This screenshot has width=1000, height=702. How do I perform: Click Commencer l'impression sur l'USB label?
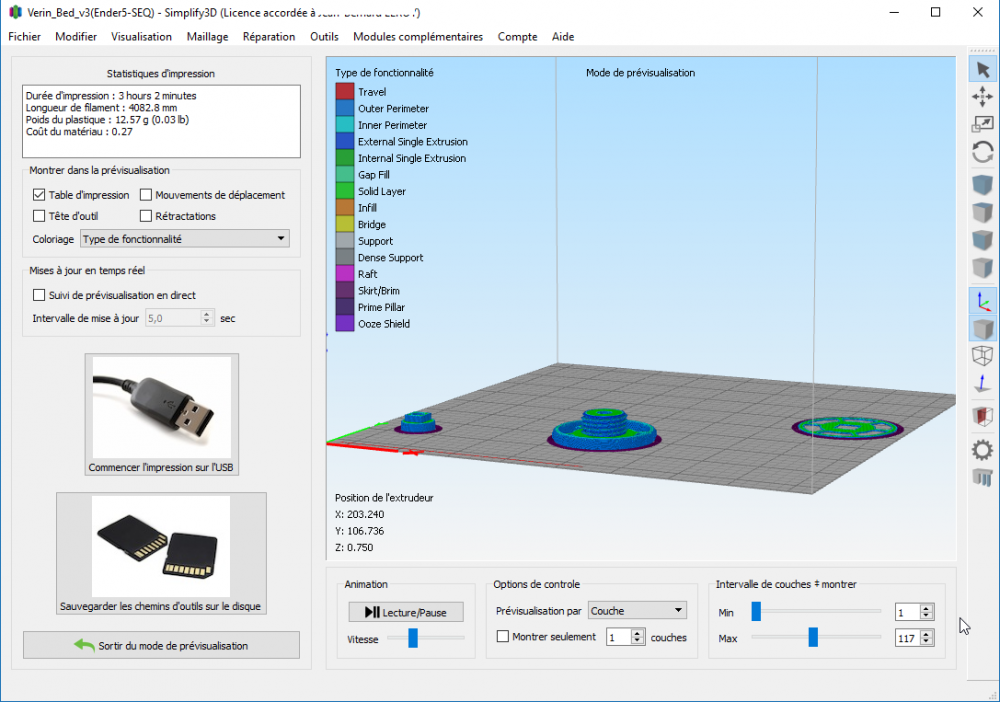(x=161, y=467)
